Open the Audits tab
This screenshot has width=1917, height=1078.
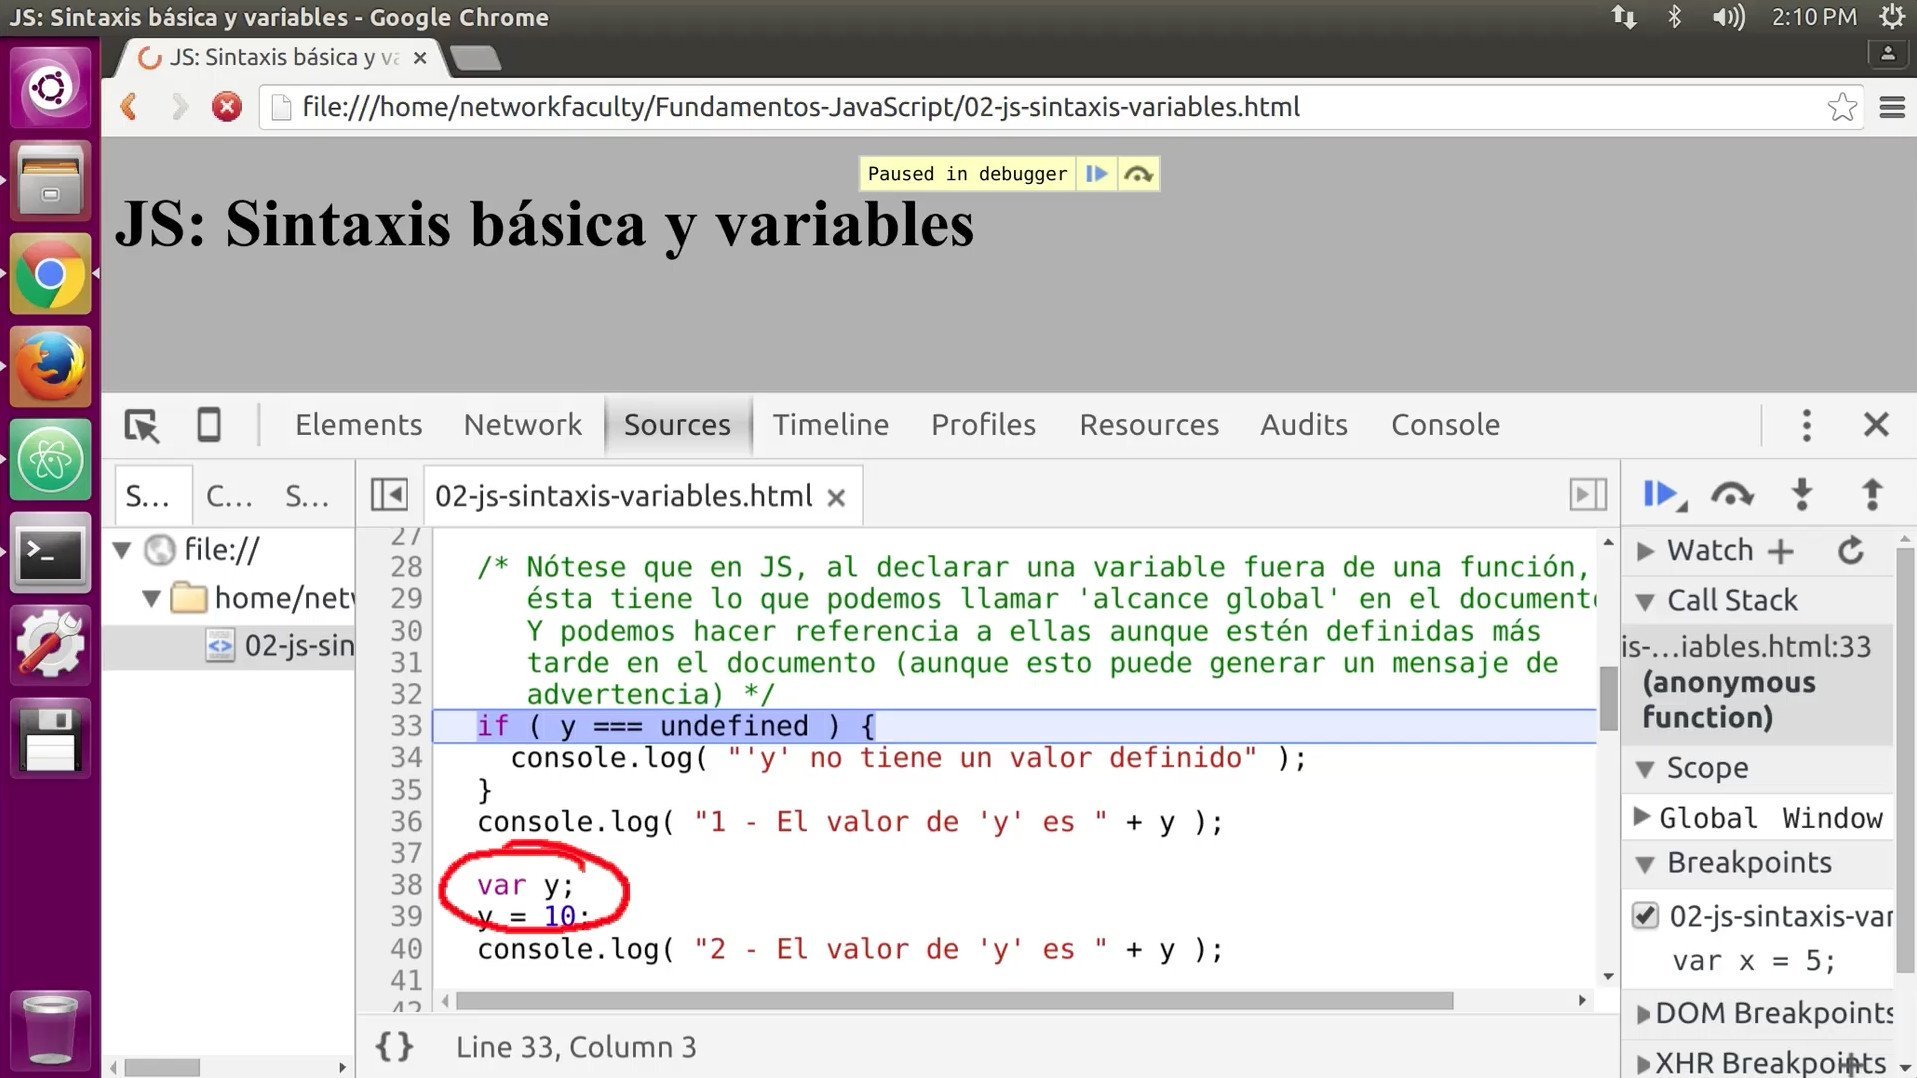tap(1303, 425)
